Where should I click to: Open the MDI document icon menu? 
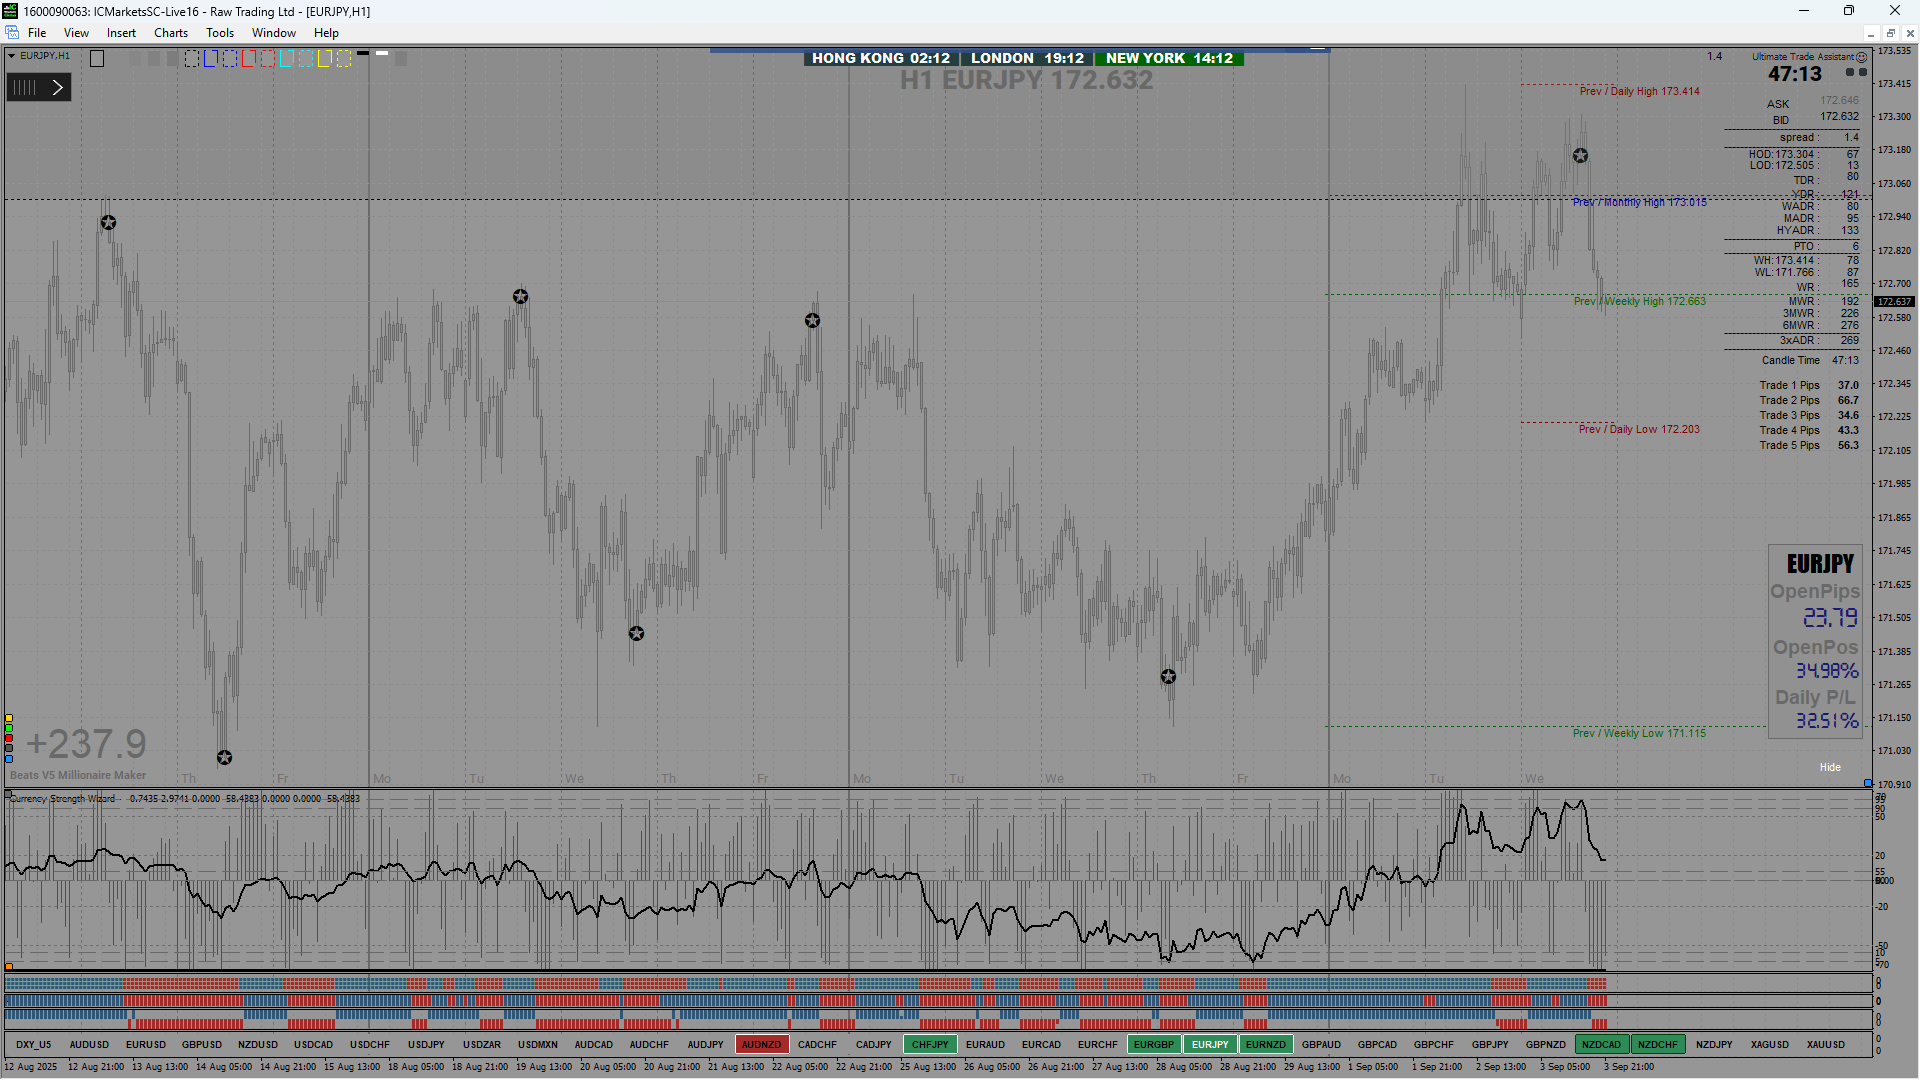coord(12,33)
